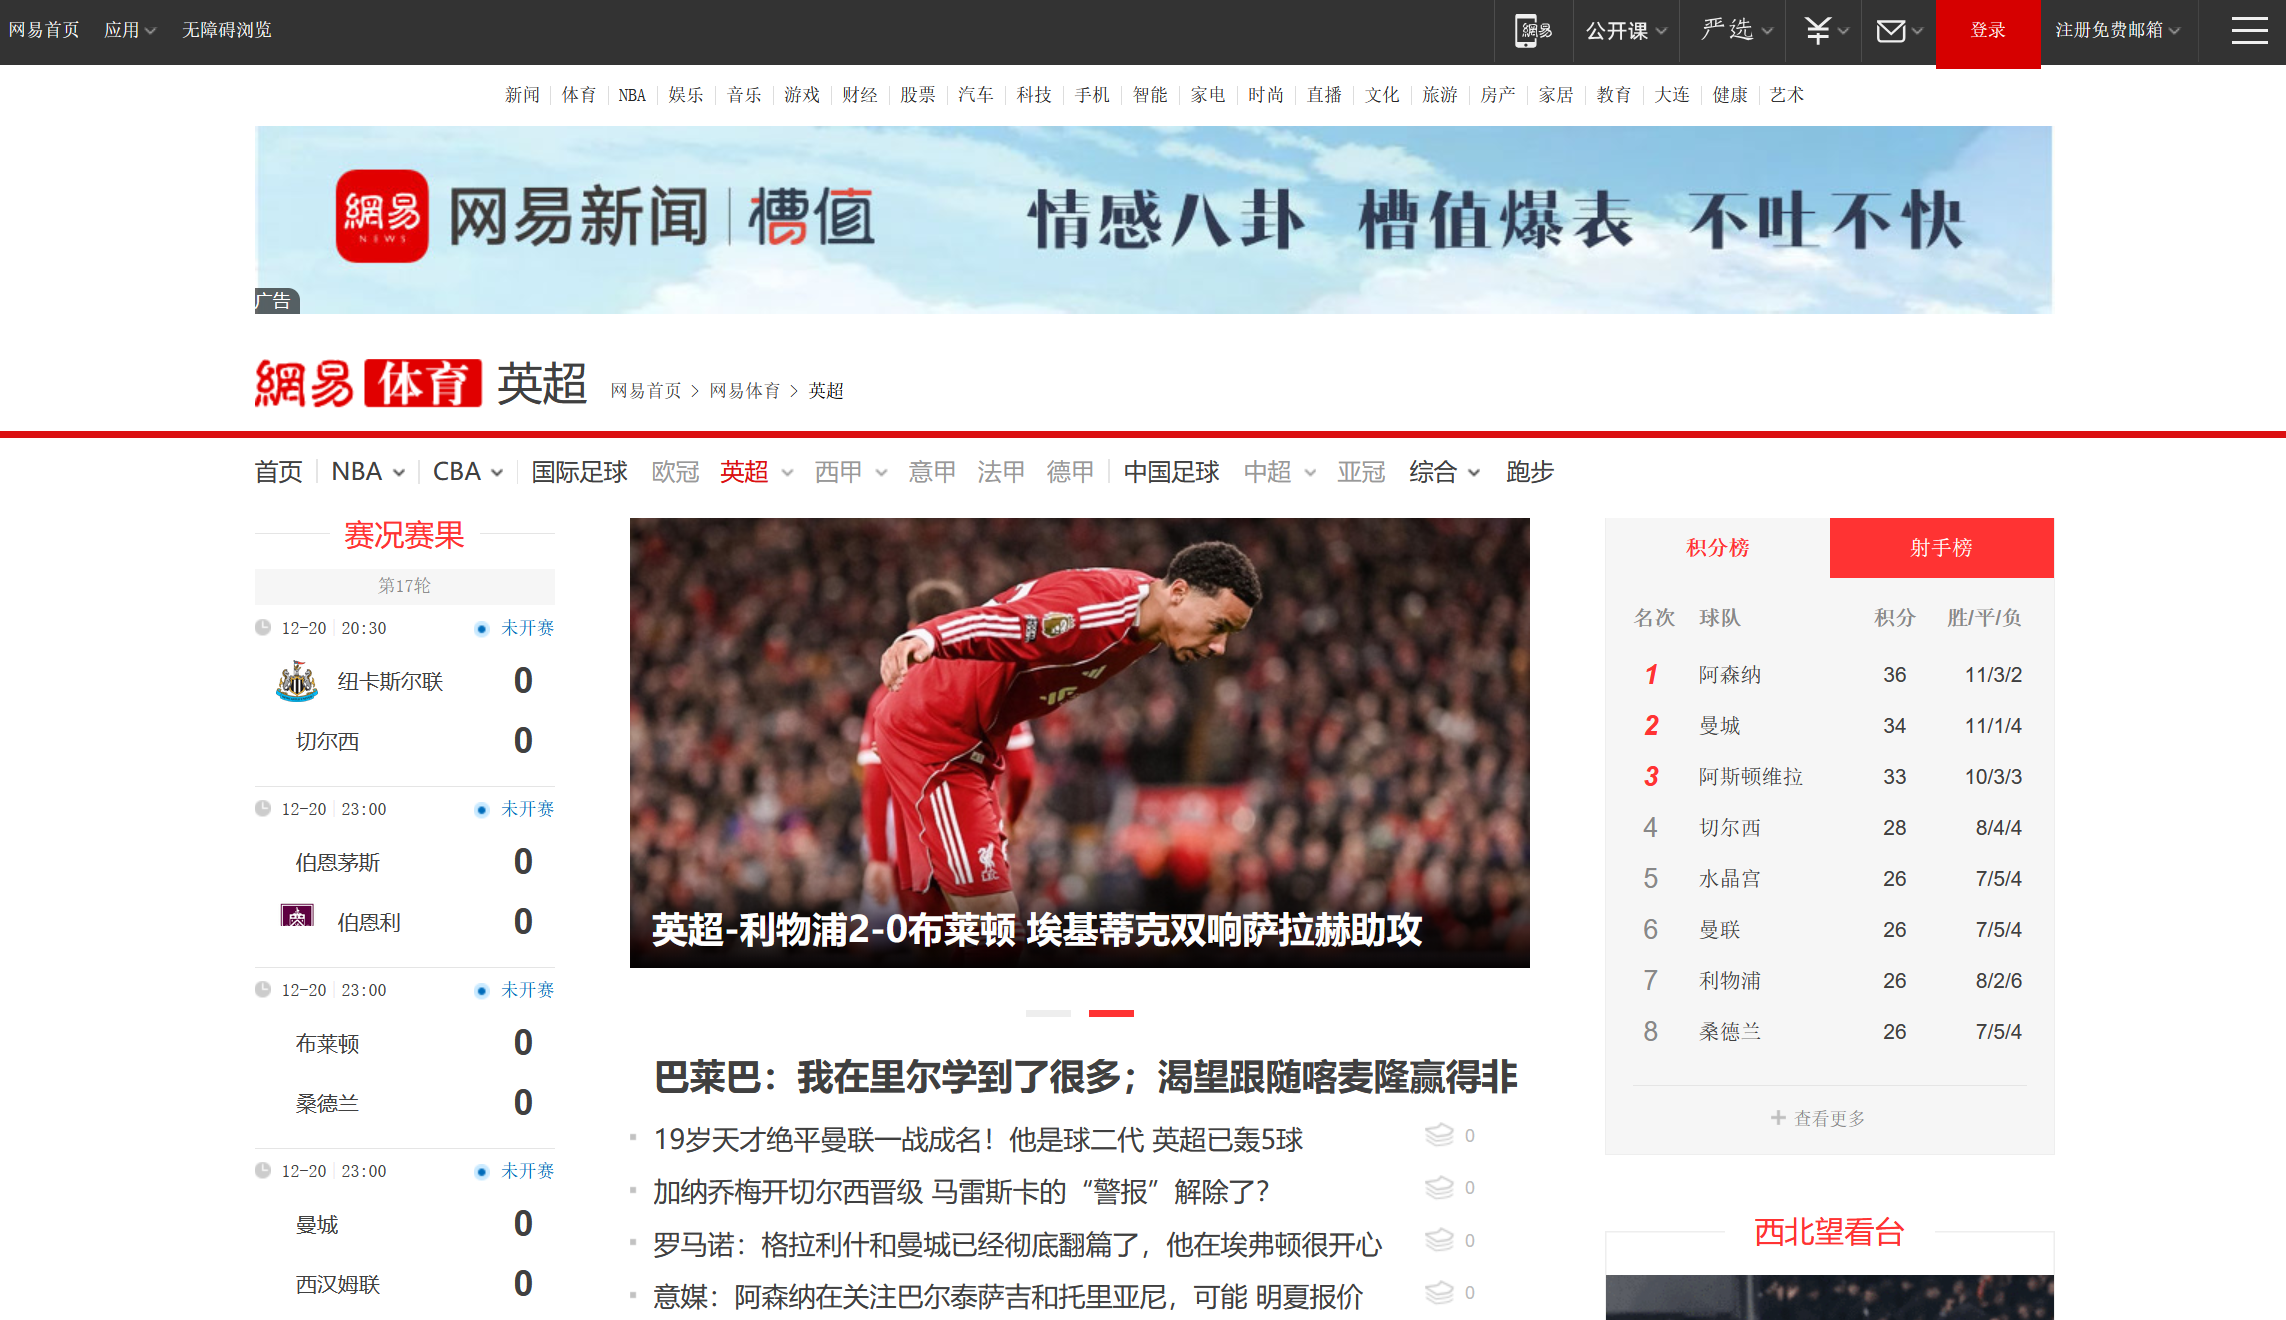
Task: Click the hamburger menu icon
Action: tap(2249, 31)
